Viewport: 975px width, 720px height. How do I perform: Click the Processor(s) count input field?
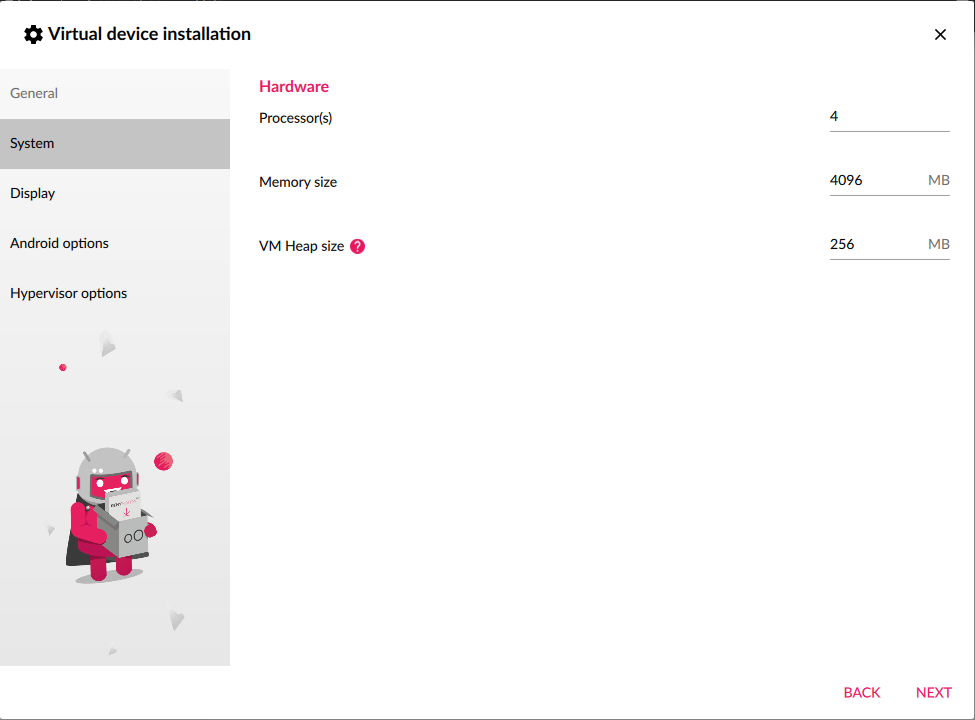pos(888,117)
